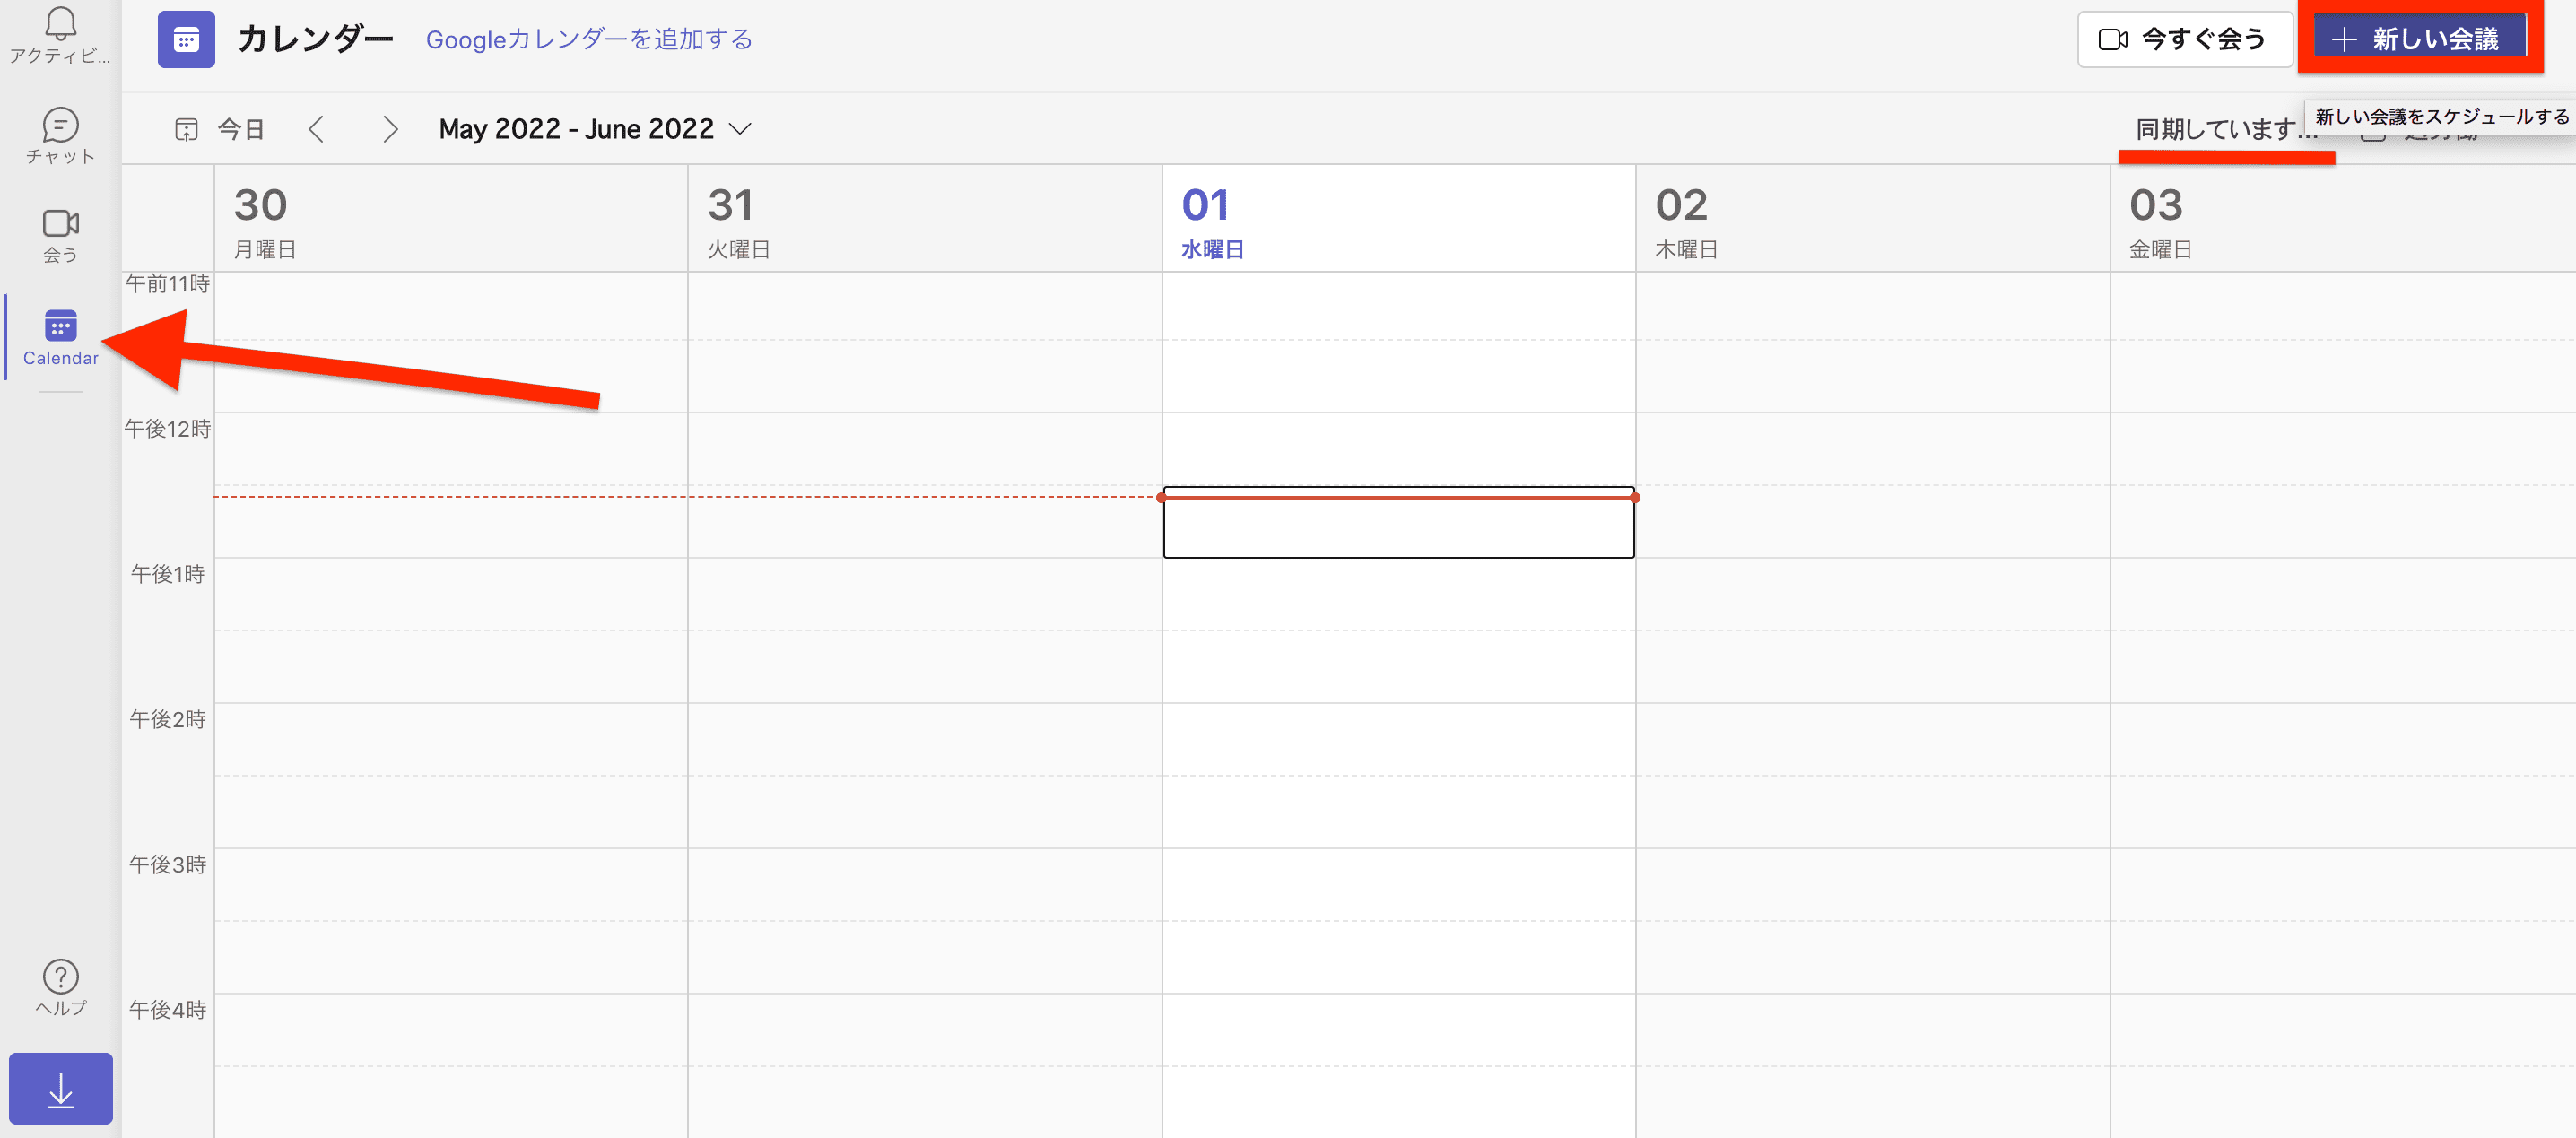The width and height of the screenshot is (2576, 1138).
Task: Jump to today with 今日 button
Action: pos(221,129)
